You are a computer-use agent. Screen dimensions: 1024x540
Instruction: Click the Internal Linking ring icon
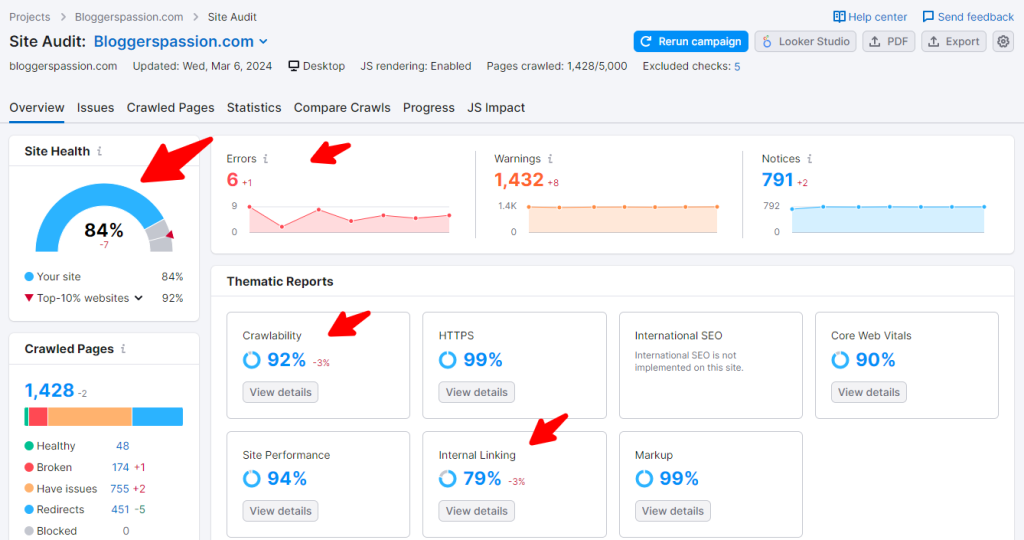447,479
